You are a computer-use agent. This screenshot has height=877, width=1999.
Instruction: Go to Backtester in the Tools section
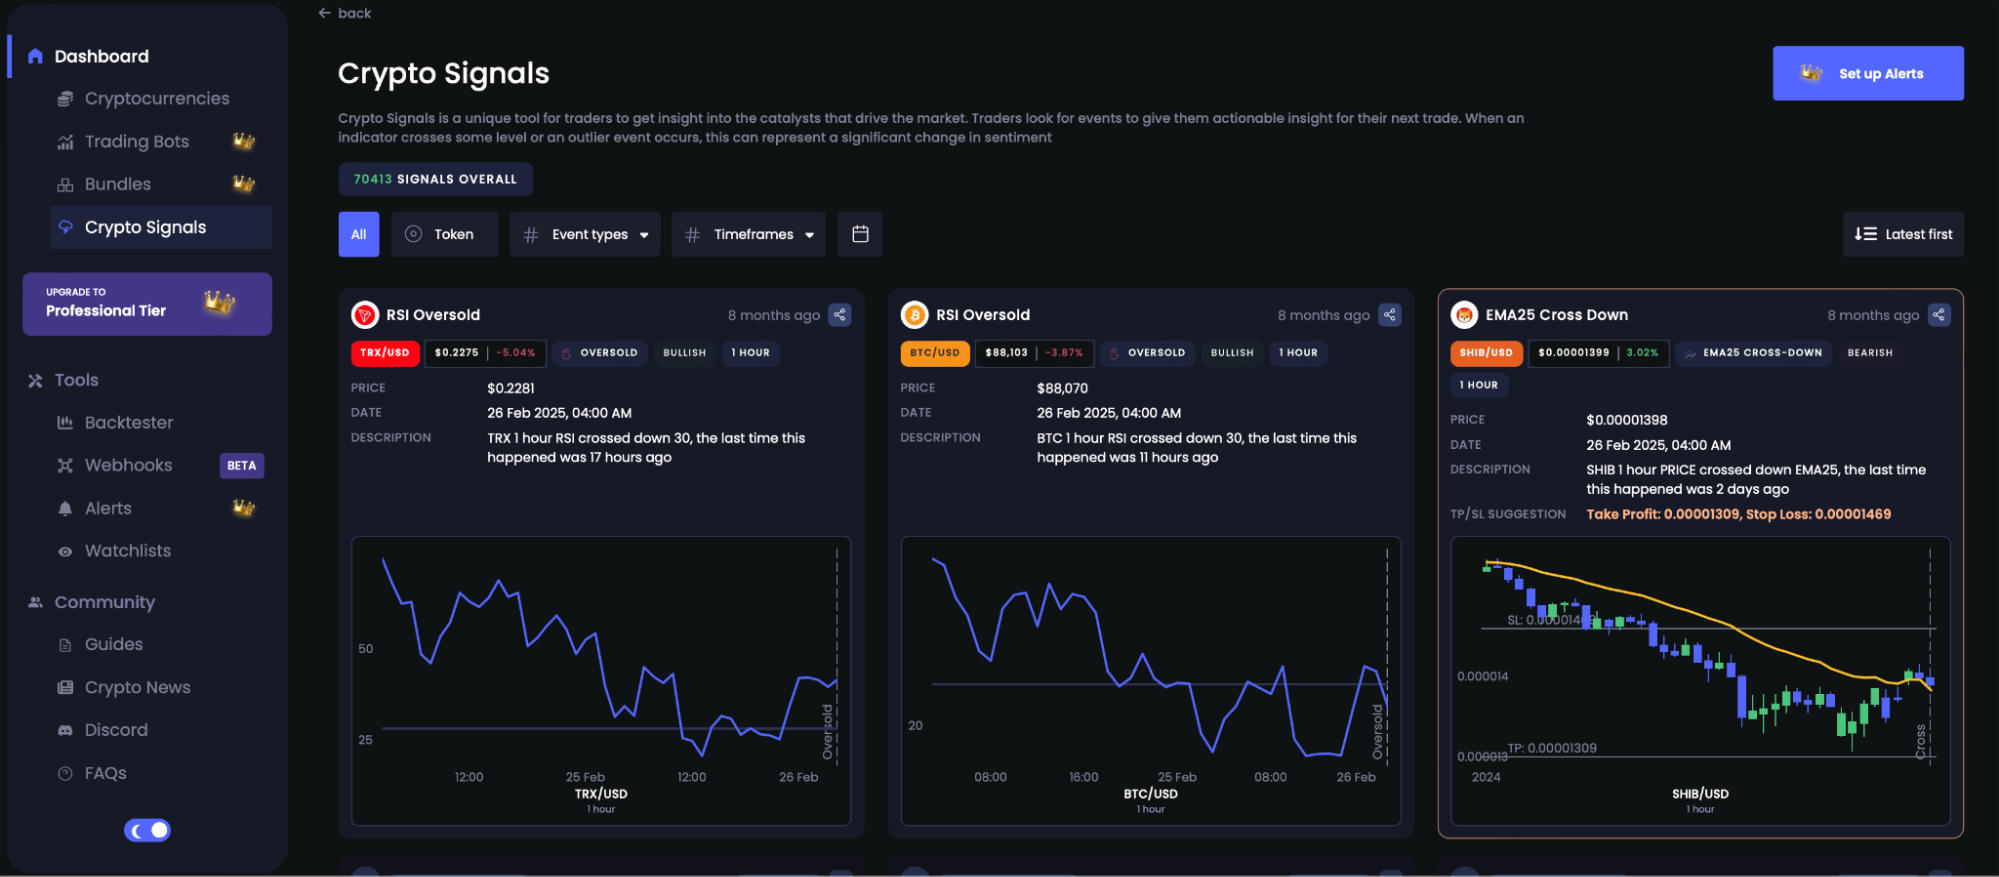click(x=128, y=423)
